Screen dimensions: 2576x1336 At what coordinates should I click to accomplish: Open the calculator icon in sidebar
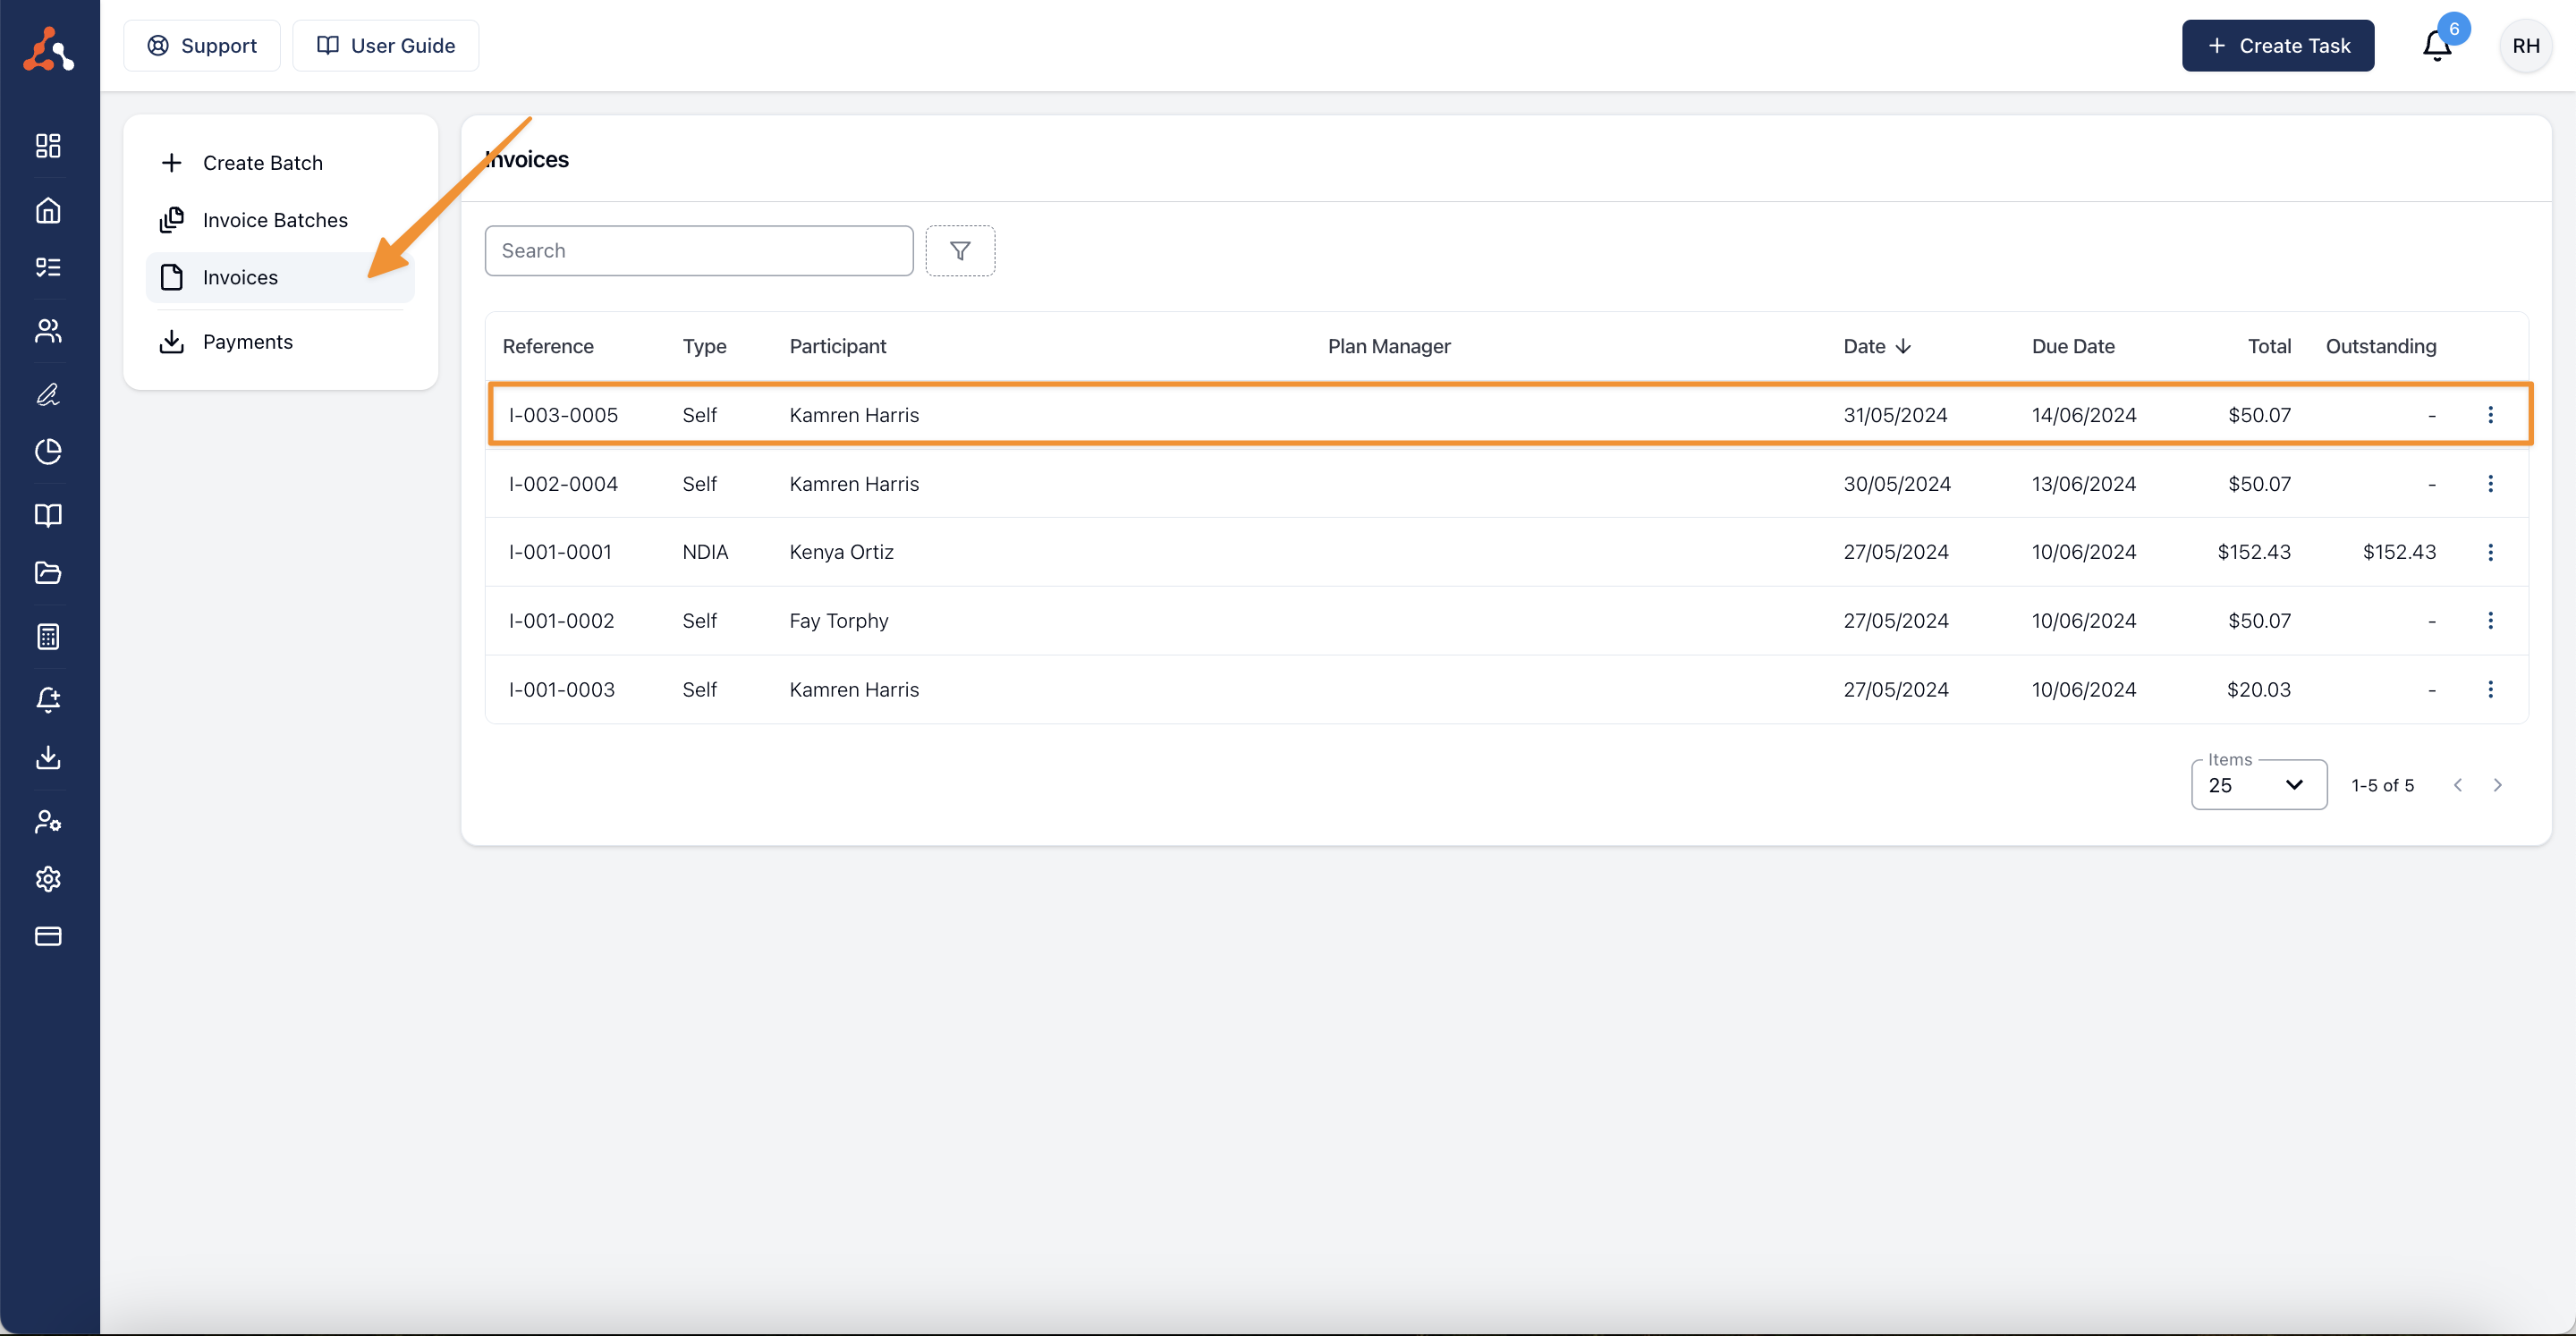48,636
